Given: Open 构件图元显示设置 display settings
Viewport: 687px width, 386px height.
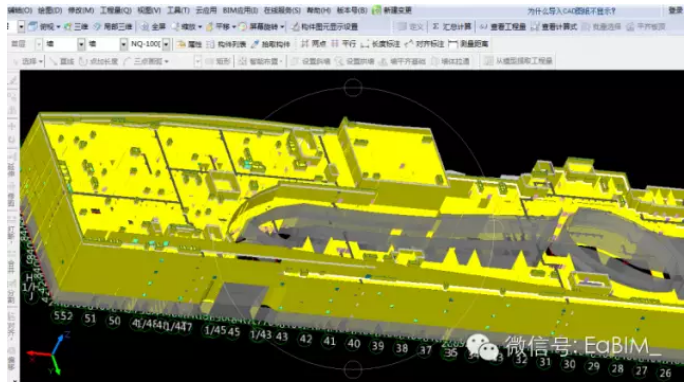Looking at the screenshot, I should click(x=325, y=27).
